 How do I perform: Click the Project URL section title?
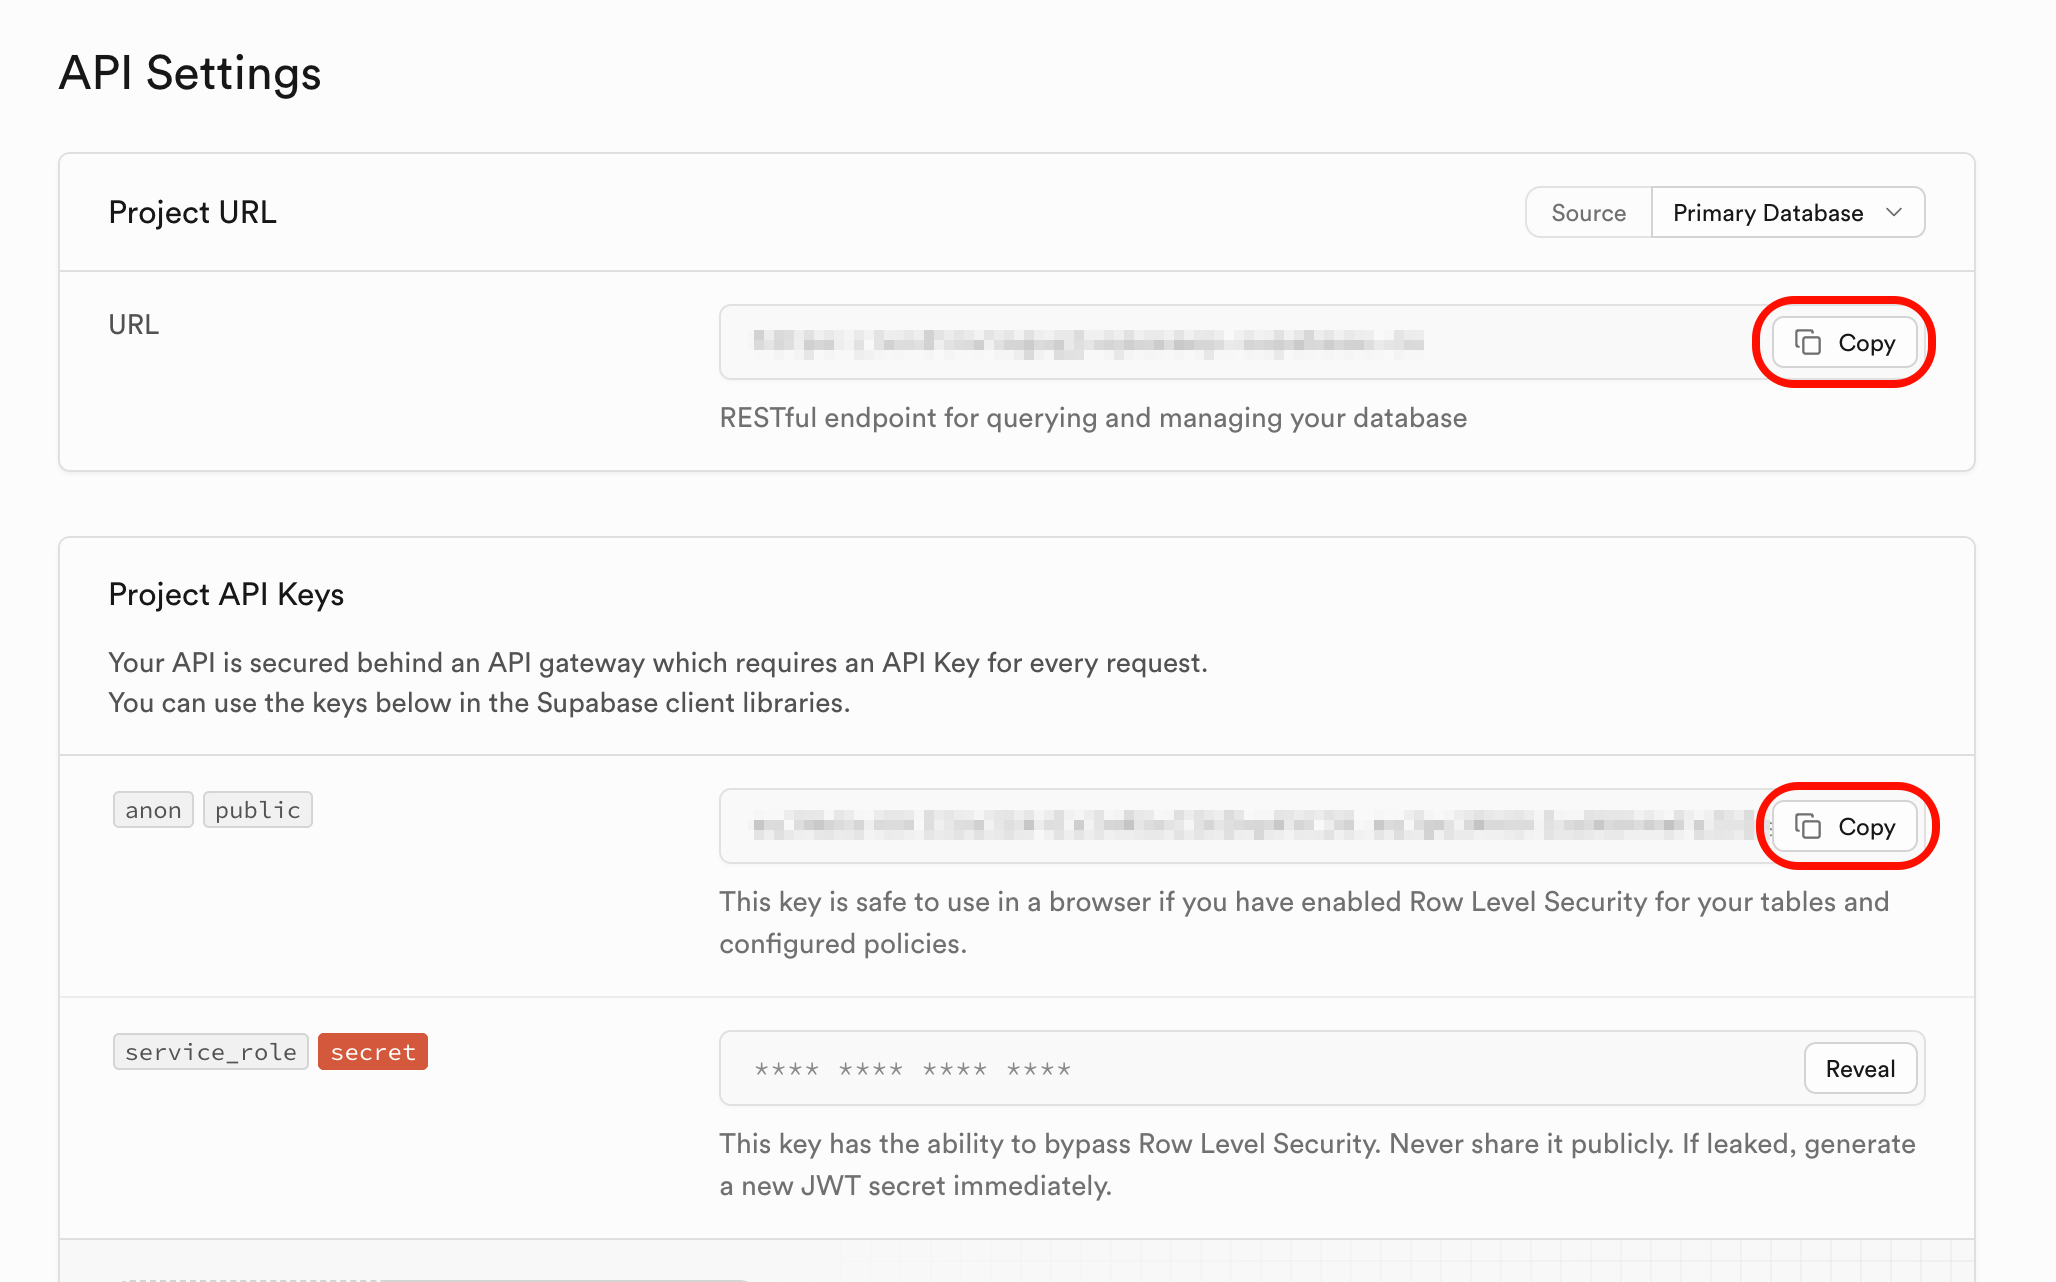pyautogui.click(x=192, y=213)
